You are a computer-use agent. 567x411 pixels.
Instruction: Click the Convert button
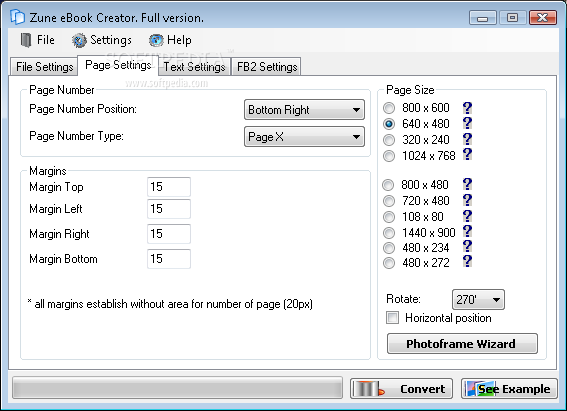(401, 389)
